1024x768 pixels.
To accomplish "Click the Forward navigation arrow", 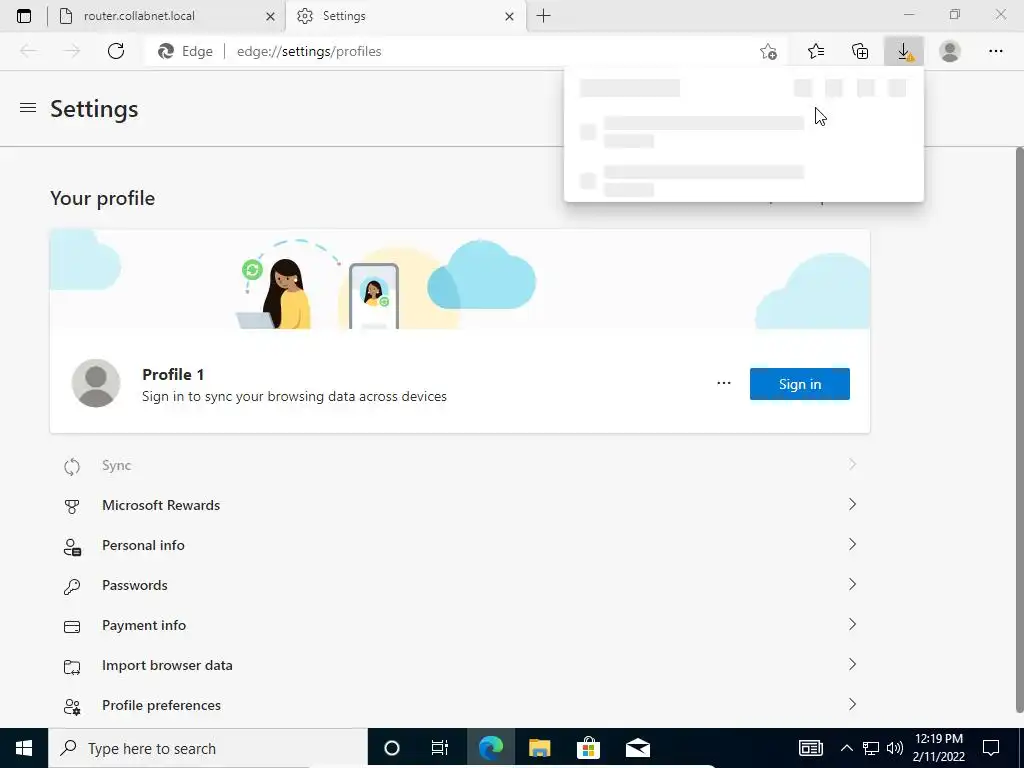I will [x=72, y=51].
